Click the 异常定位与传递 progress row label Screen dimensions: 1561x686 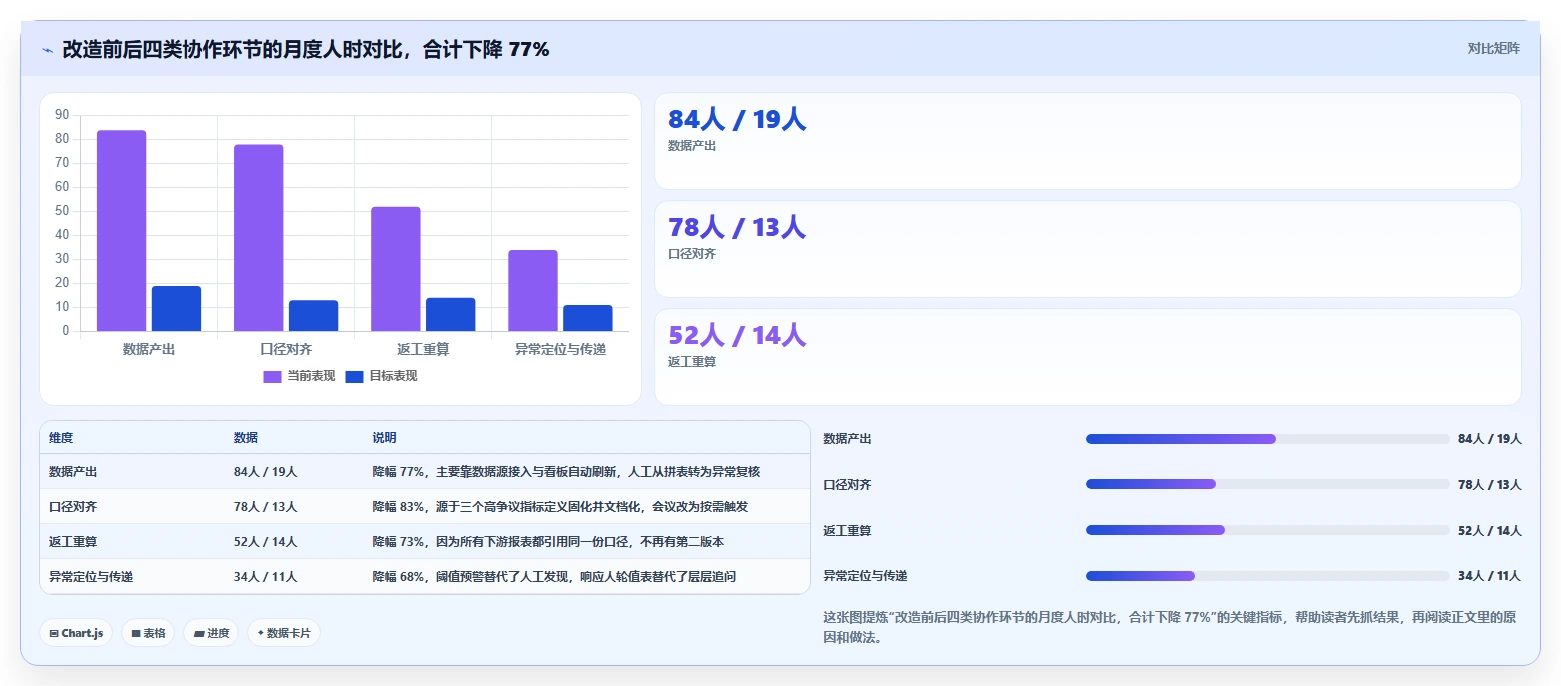[865, 577]
